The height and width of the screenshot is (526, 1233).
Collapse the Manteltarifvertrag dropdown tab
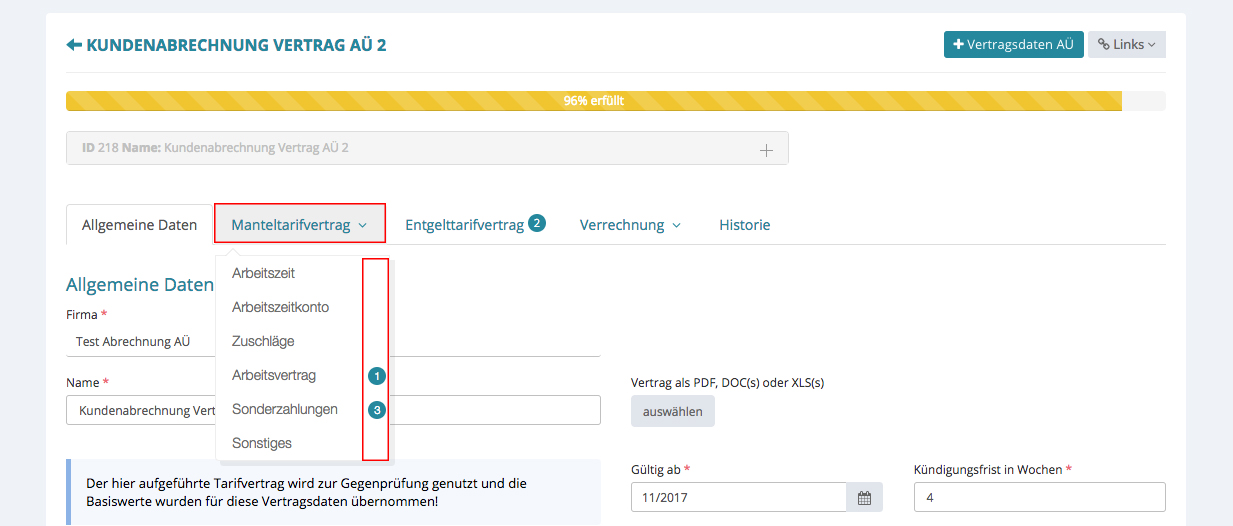click(299, 225)
